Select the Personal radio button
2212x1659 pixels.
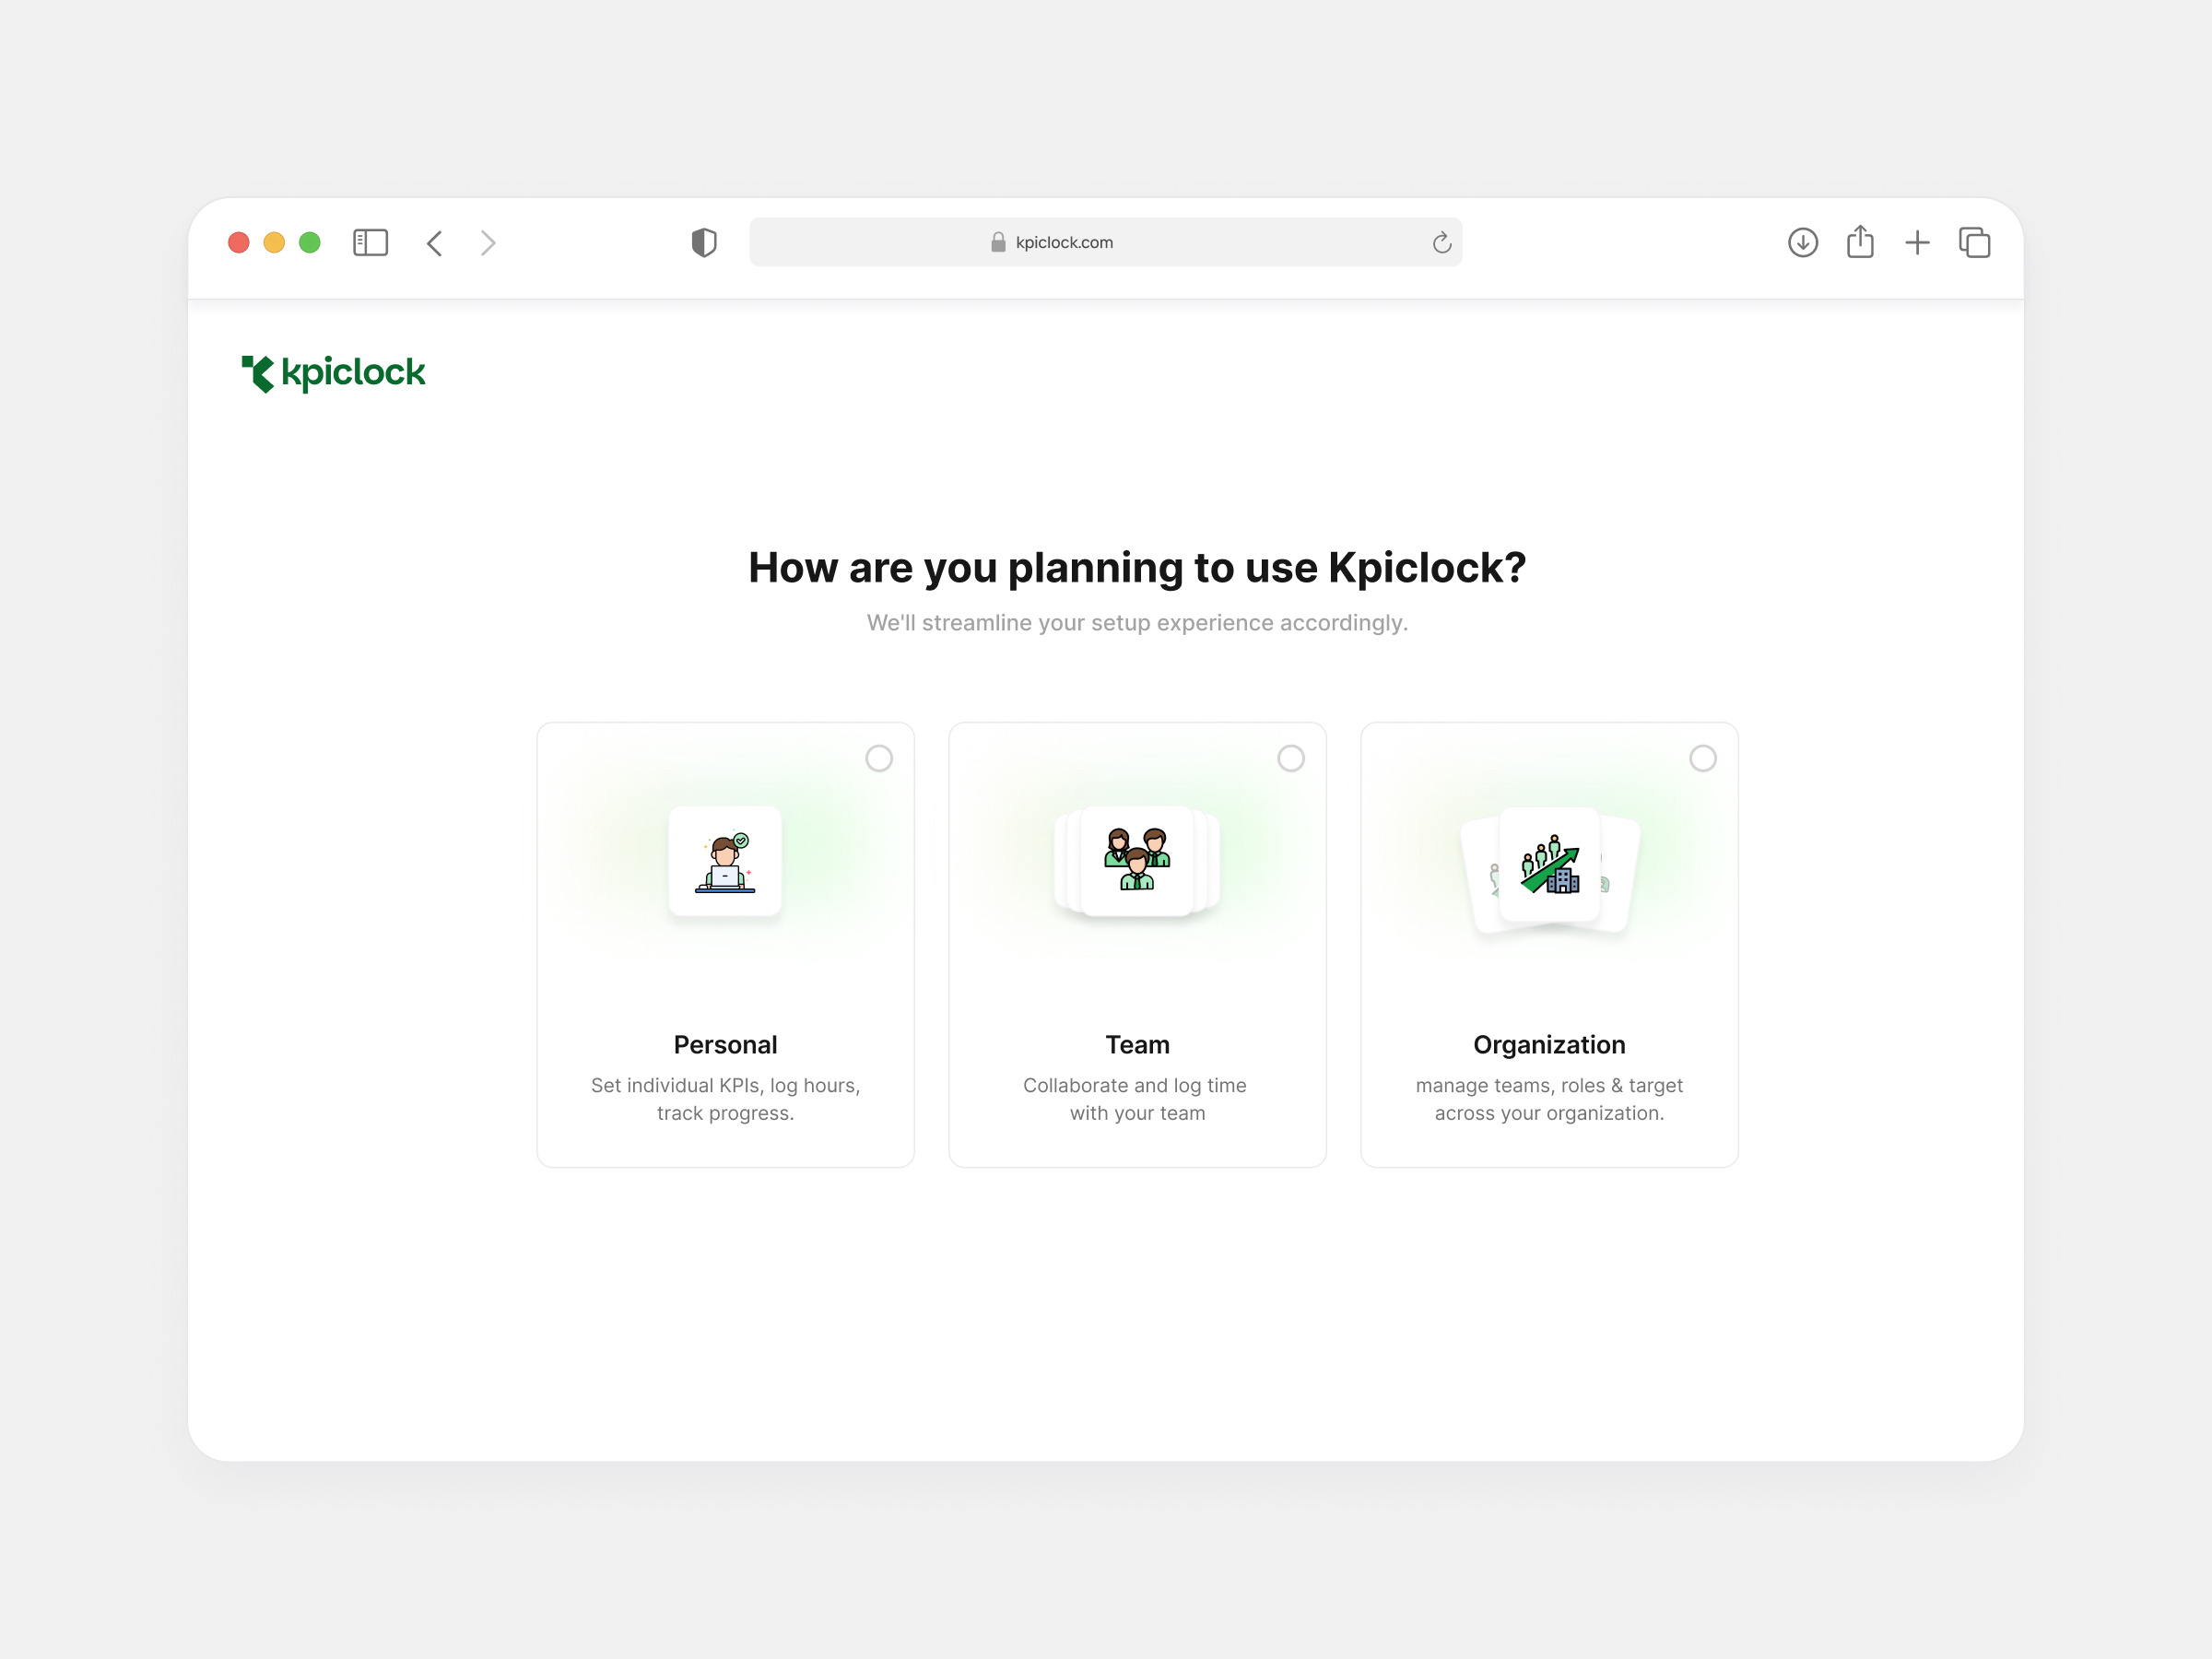pyautogui.click(x=879, y=759)
